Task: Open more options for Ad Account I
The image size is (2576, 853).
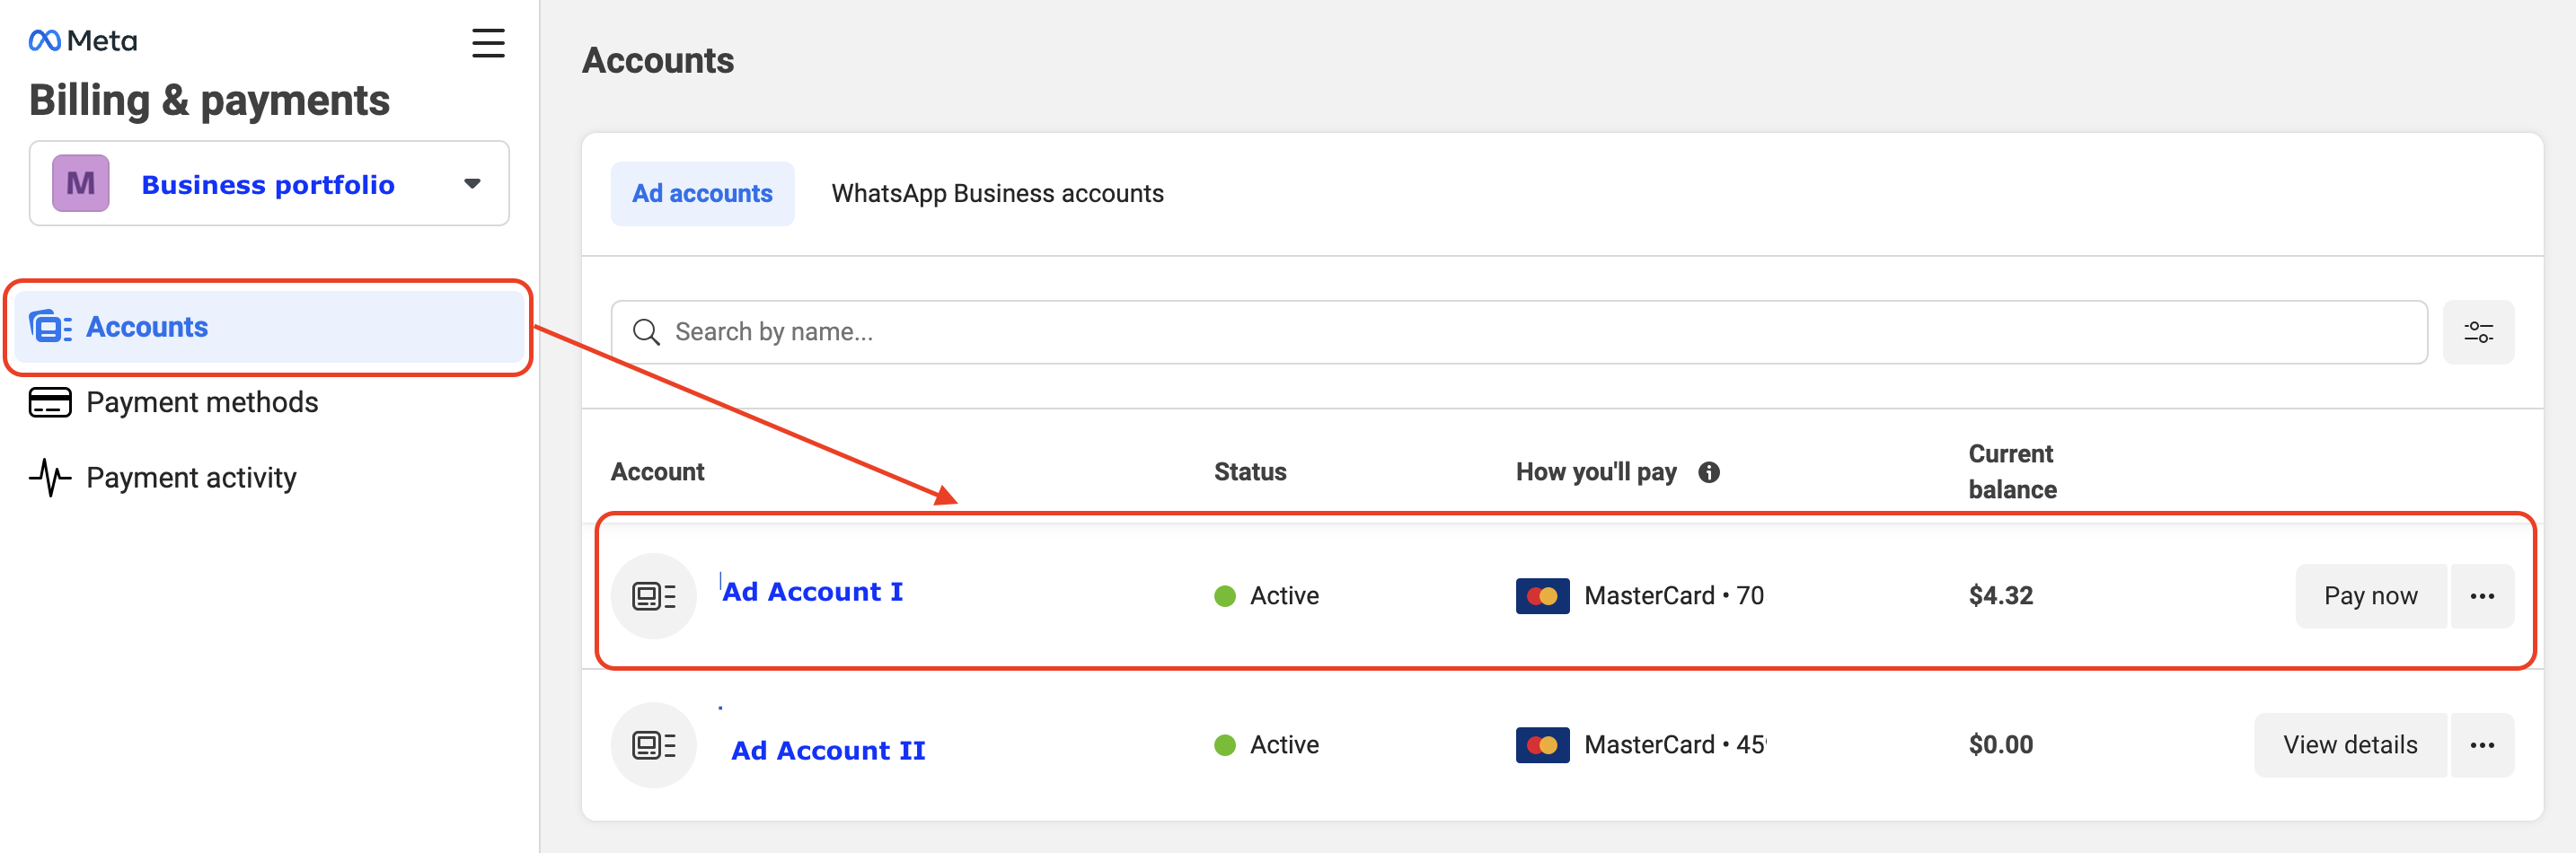Action: tap(2482, 596)
